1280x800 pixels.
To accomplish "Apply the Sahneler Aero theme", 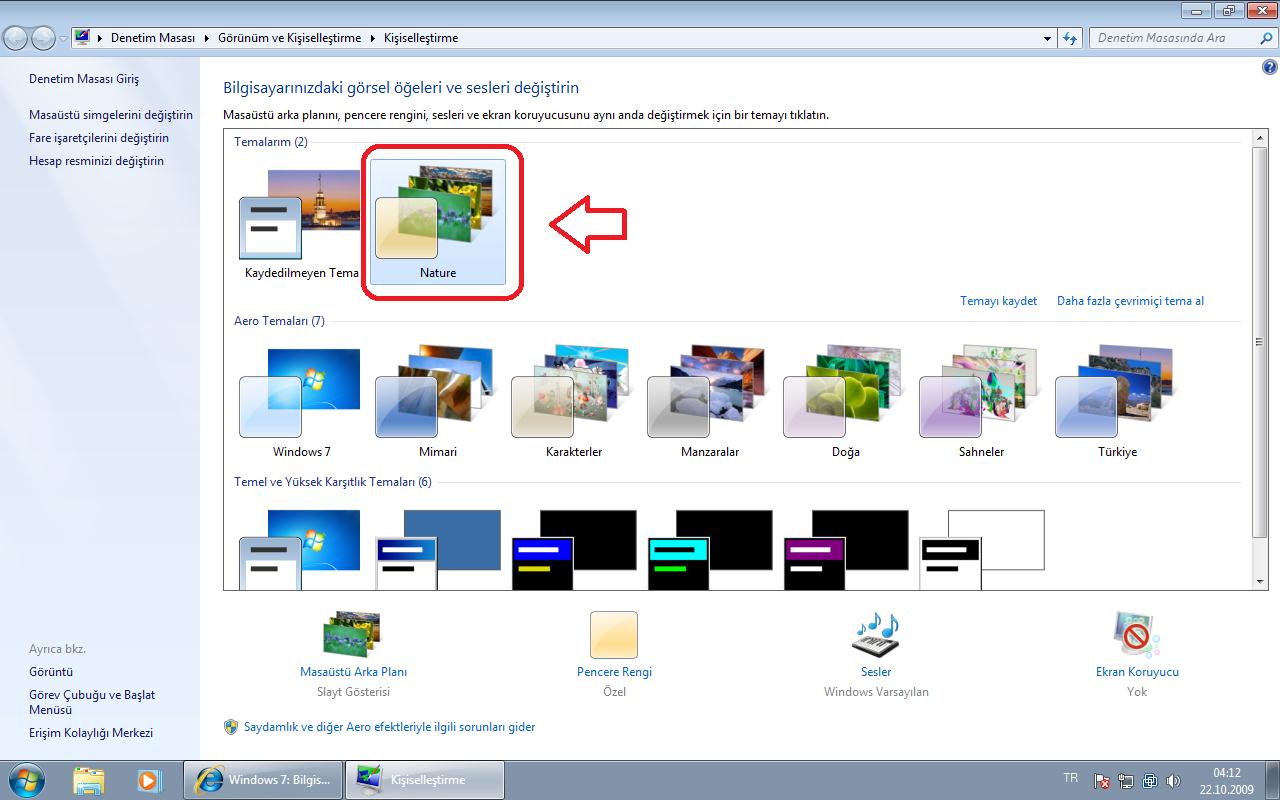I will click(x=981, y=402).
